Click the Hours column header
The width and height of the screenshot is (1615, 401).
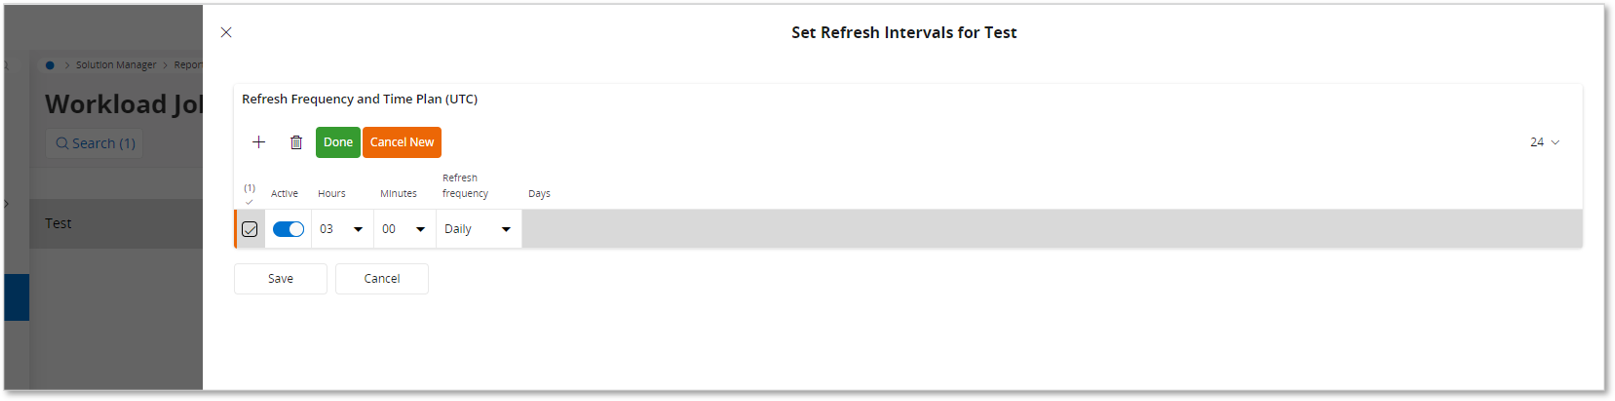pyautogui.click(x=332, y=194)
